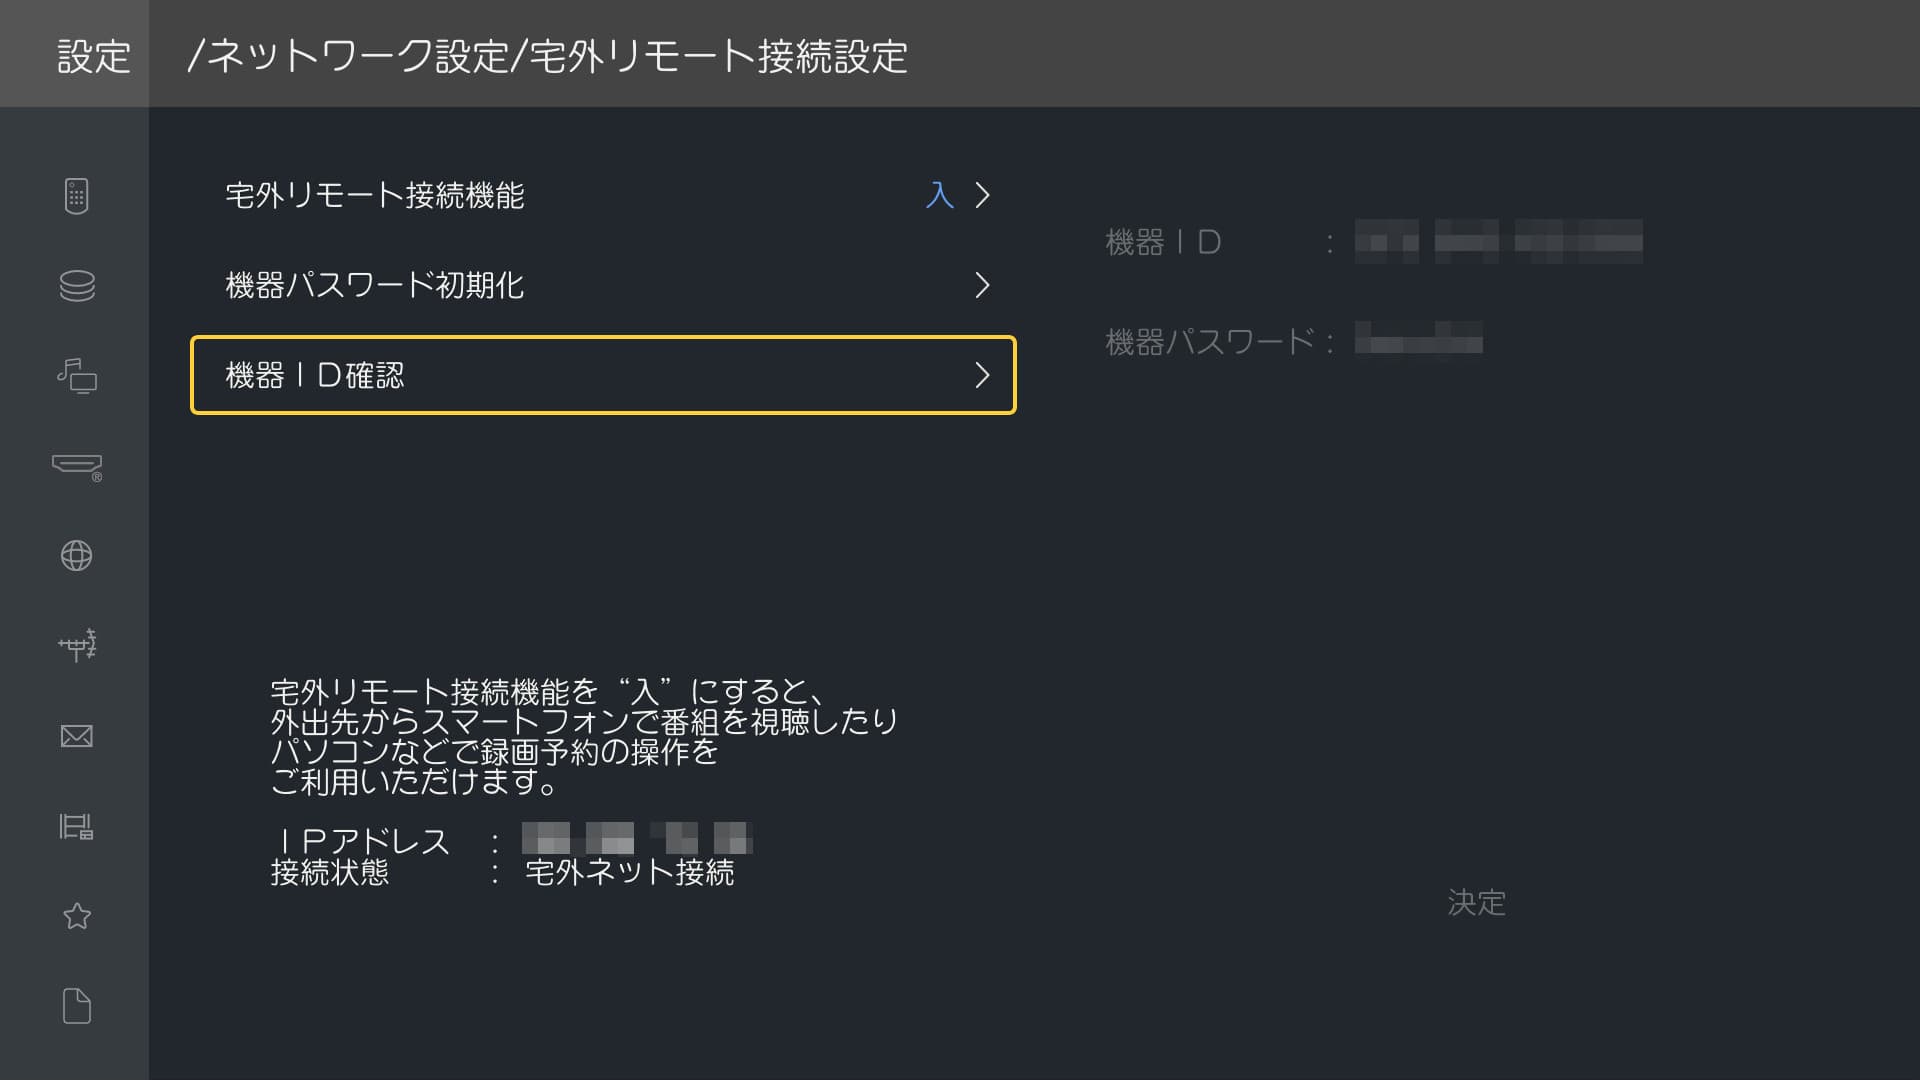Open network globe icon in sidebar
This screenshot has height=1080, width=1920.
pos(76,556)
